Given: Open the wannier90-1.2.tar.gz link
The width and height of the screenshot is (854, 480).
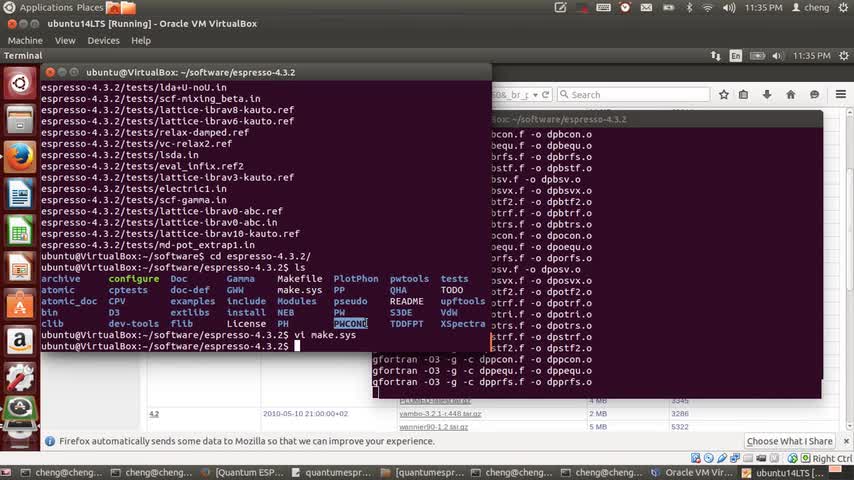Looking at the screenshot, I should pyautogui.click(x=434, y=427).
